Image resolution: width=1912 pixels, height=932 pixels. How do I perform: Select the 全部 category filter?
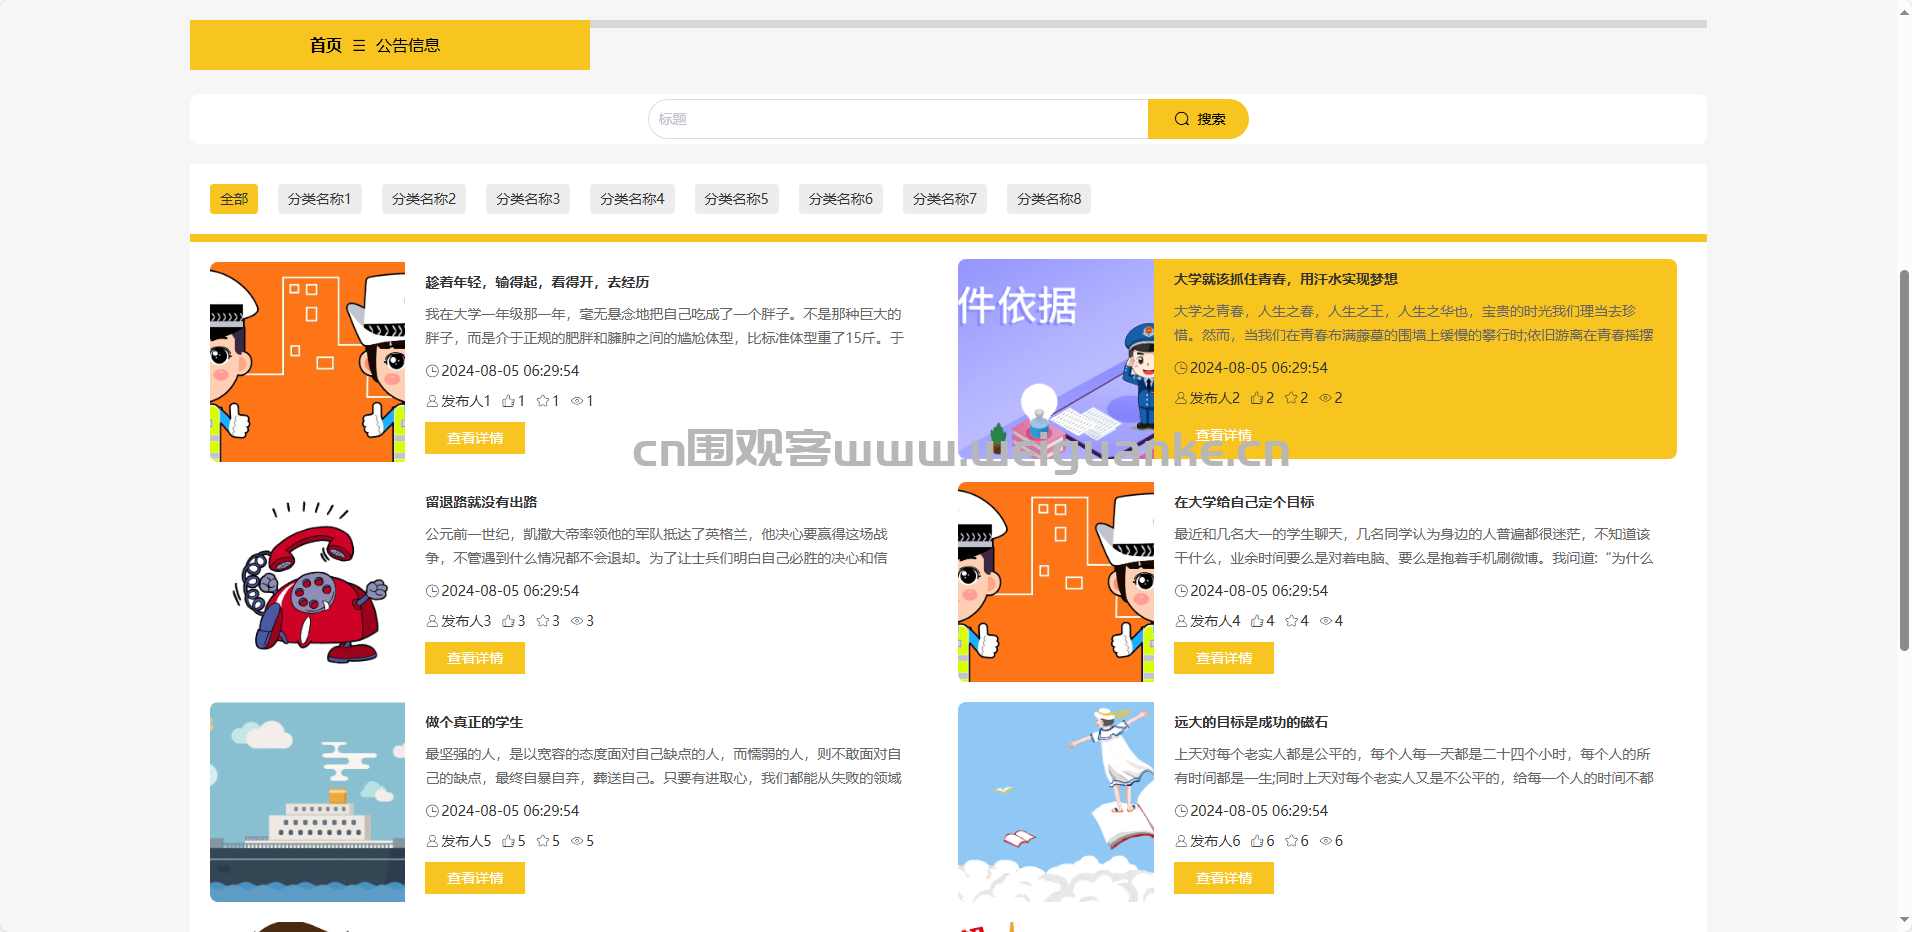(234, 199)
